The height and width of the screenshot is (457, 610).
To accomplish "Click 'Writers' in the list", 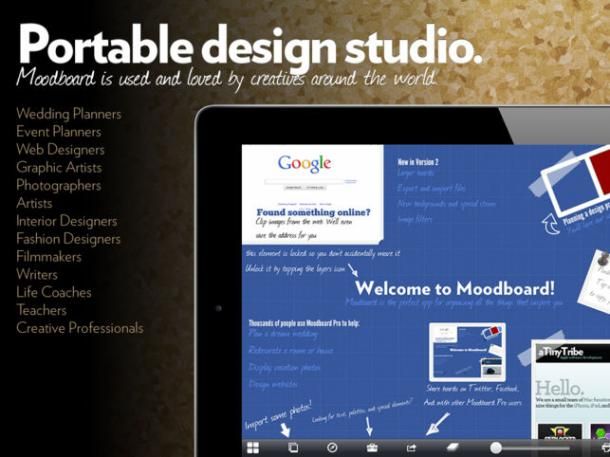I will [x=37, y=275].
